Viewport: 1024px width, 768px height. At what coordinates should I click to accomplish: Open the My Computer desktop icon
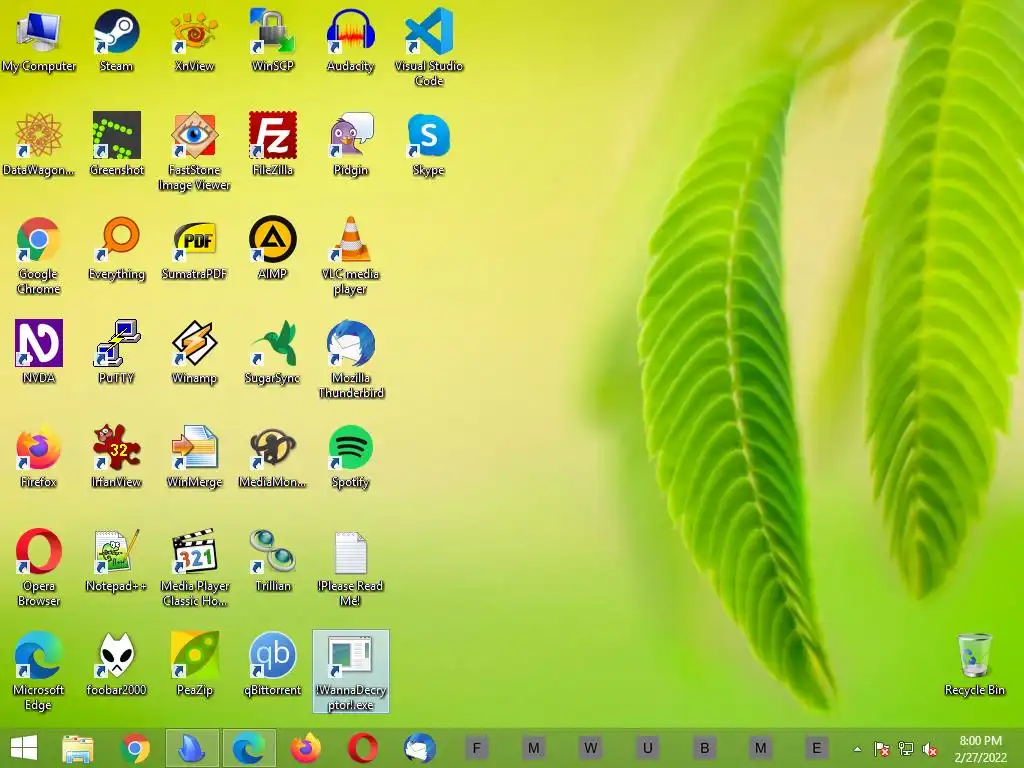39,40
